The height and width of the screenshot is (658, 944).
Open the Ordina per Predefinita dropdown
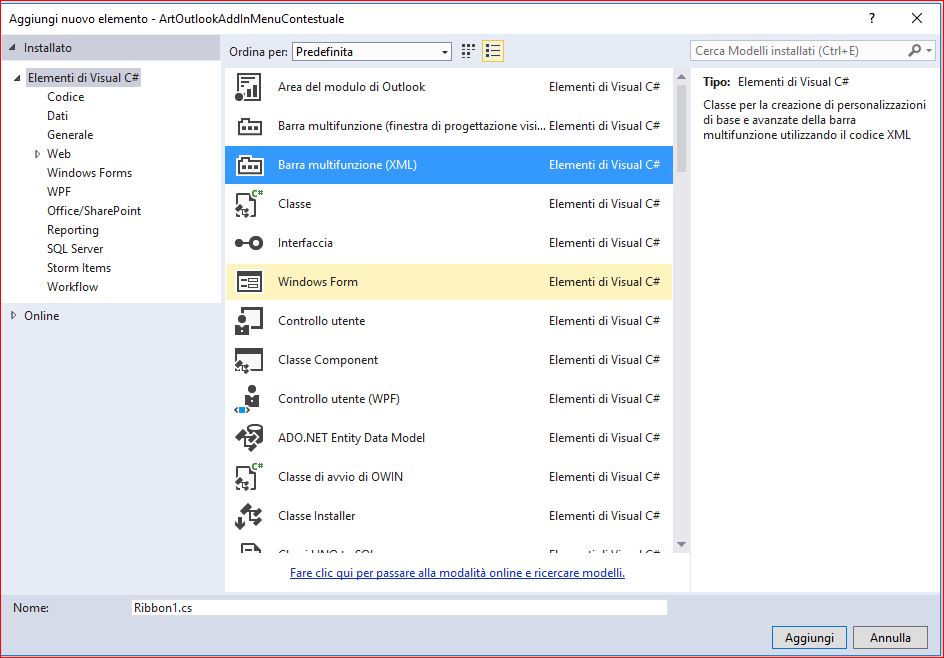371,52
